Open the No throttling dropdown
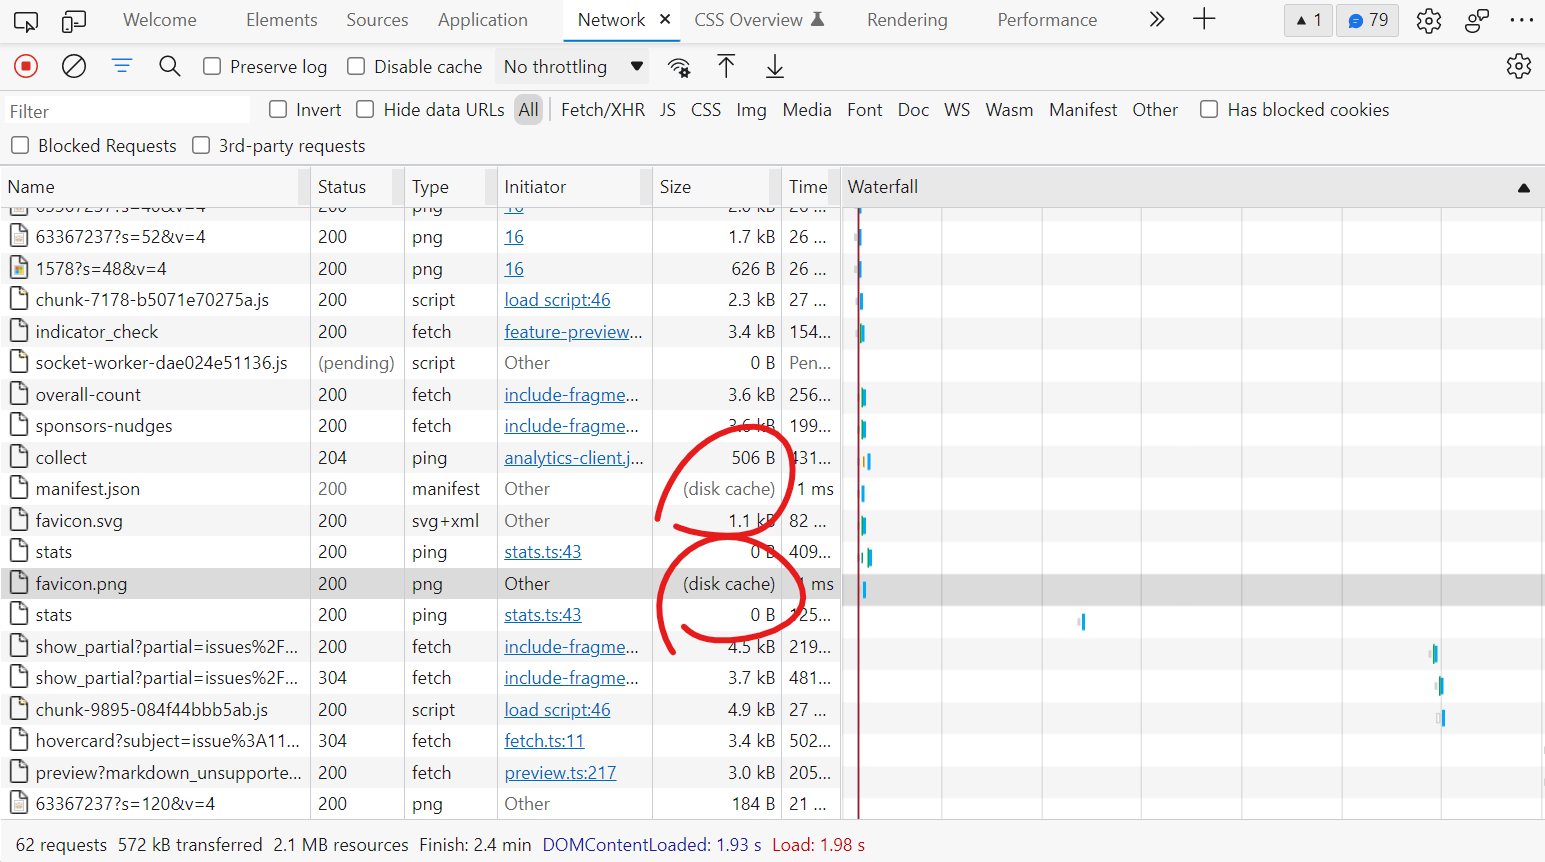Screen dimensions: 1545x862 pos(572,66)
